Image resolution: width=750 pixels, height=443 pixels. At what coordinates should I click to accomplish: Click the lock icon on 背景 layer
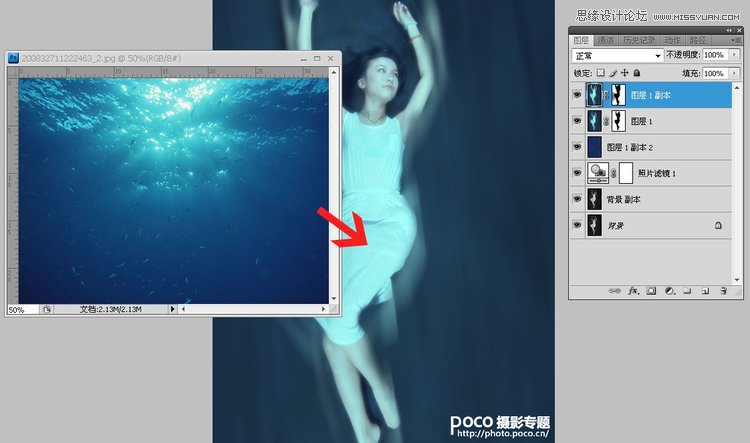pos(718,225)
